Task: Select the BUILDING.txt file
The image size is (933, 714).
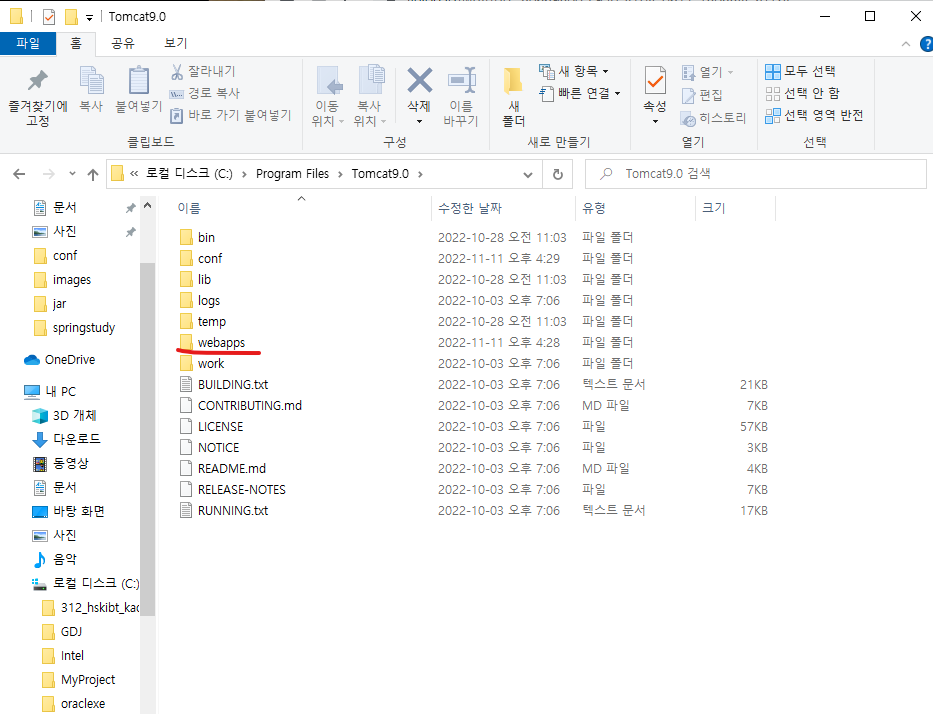Action: point(233,384)
